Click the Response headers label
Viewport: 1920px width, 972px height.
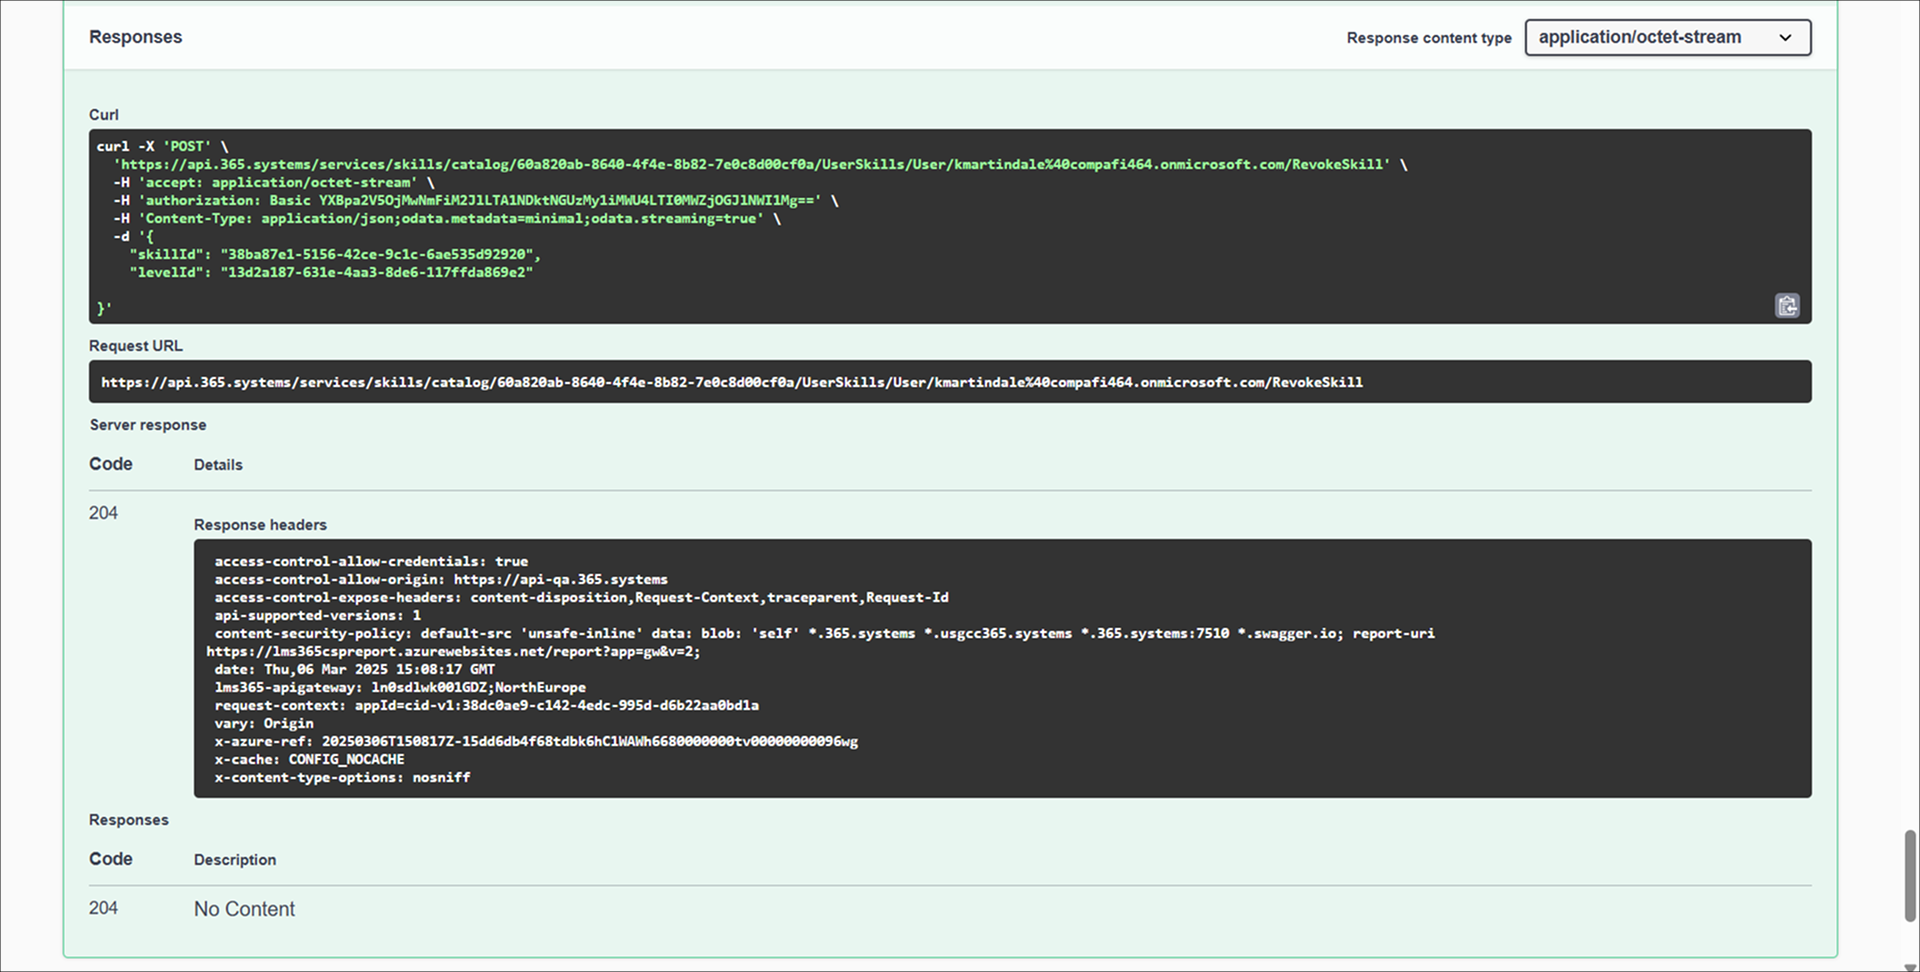coord(260,525)
